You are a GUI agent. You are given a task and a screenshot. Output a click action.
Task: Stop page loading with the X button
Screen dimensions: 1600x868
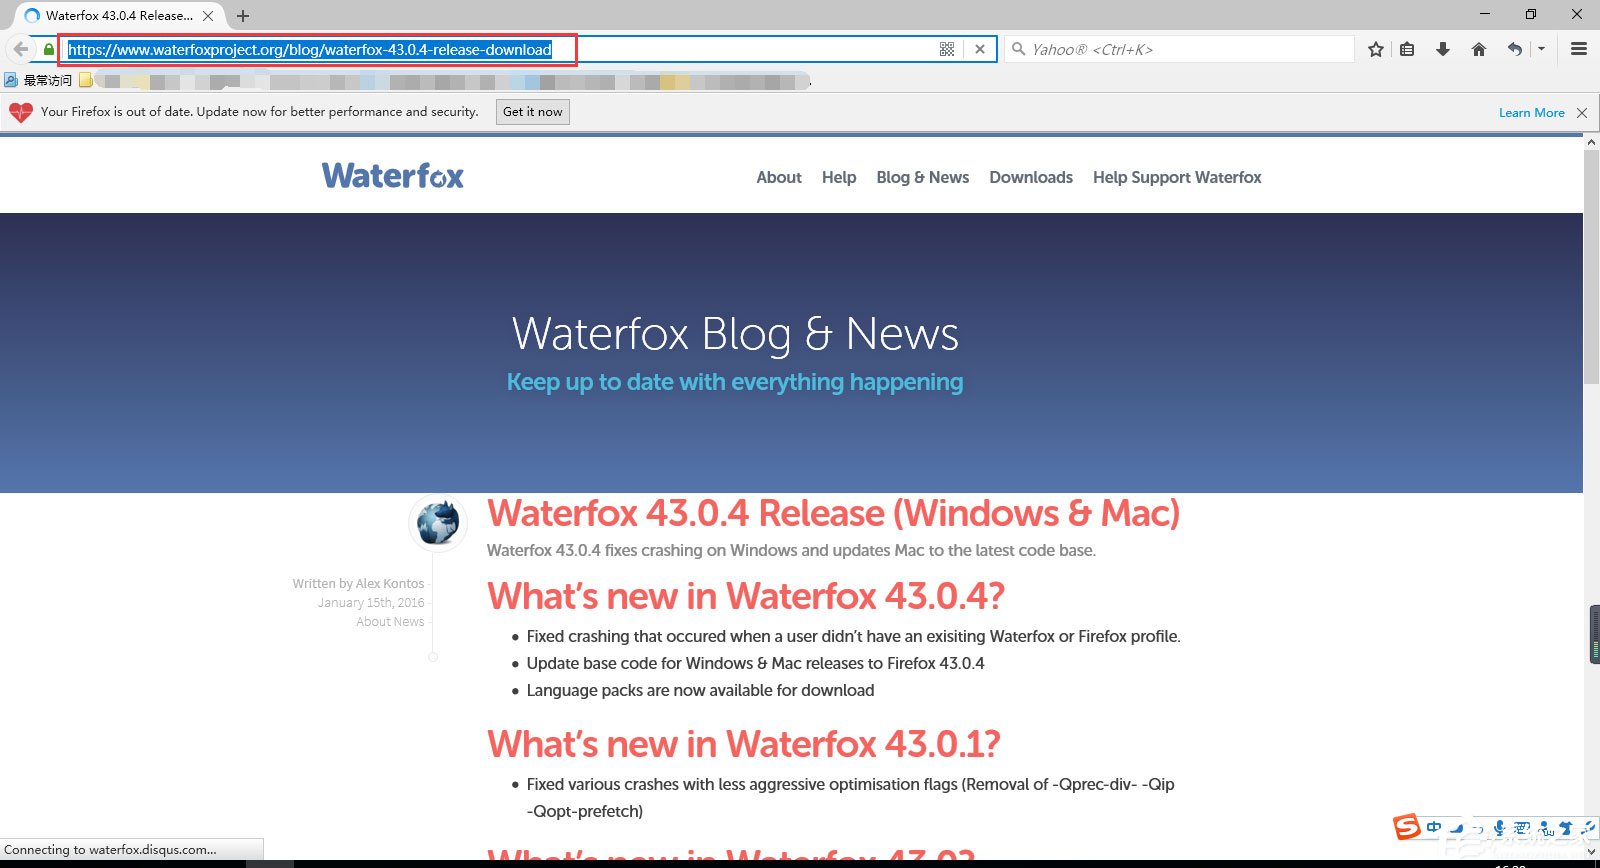[980, 49]
